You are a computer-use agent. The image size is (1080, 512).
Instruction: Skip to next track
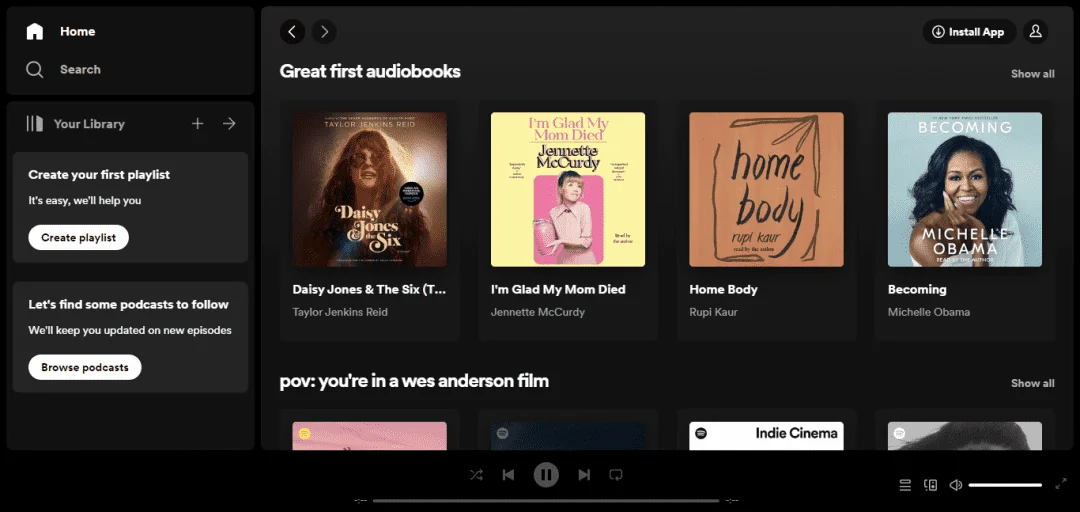(584, 475)
